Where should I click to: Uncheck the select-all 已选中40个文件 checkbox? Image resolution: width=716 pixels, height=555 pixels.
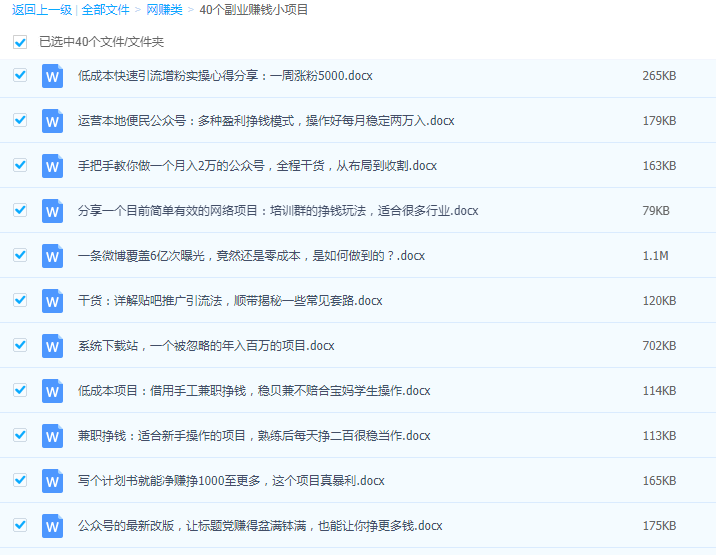pos(20,42)
